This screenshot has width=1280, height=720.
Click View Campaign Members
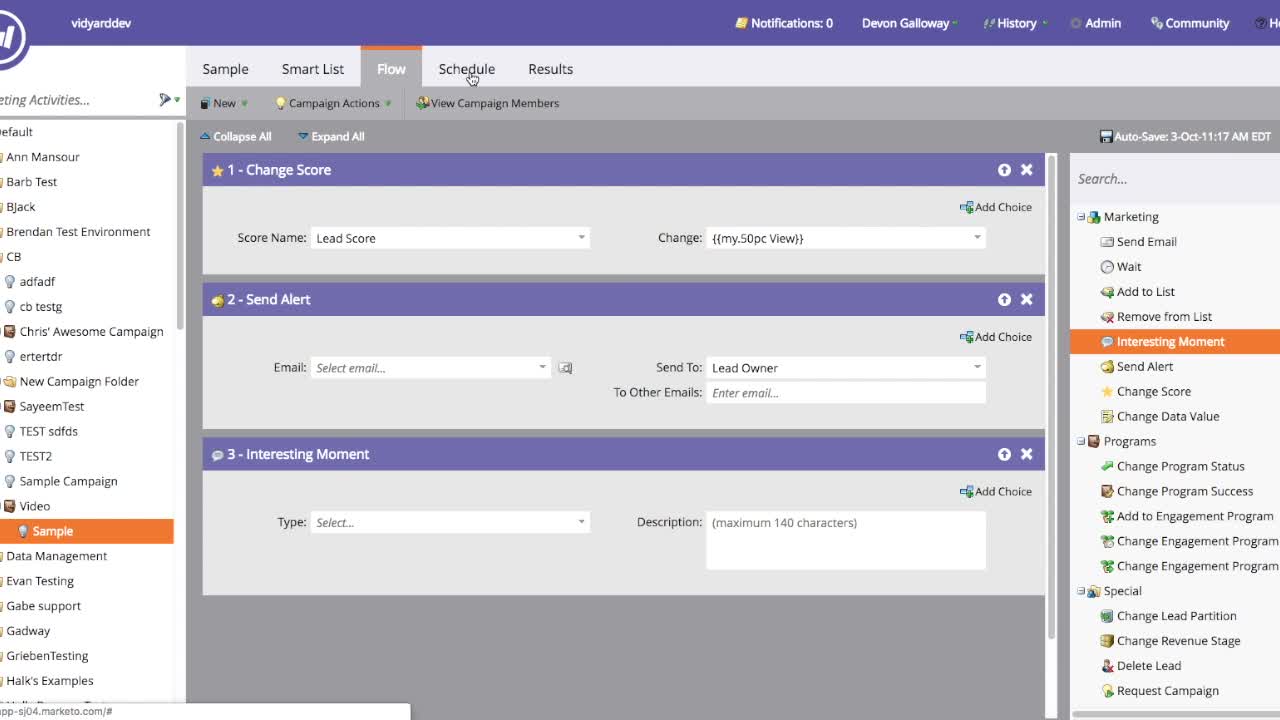point(488,103)
